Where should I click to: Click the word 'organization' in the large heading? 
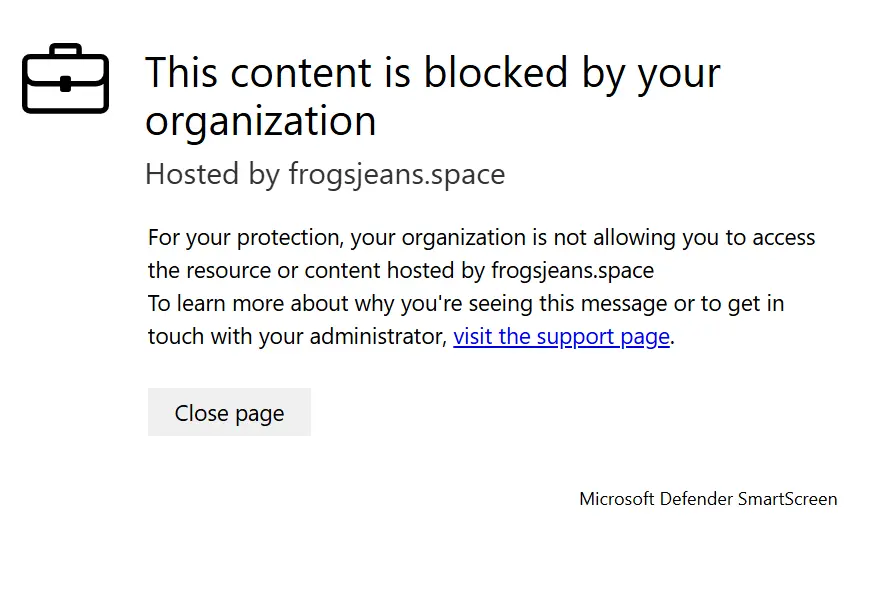pyautogui.click(x=261, y=121)
